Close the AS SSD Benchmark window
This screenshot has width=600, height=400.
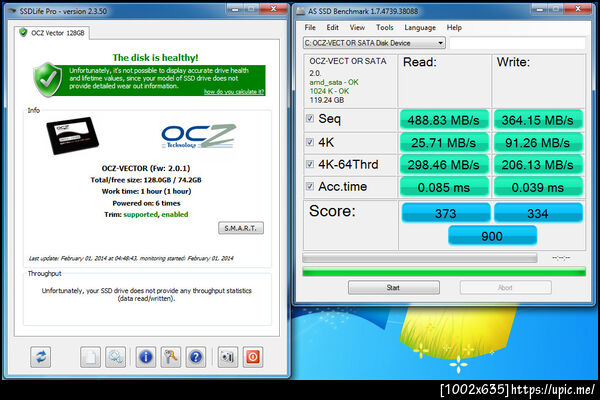[578, 9]
